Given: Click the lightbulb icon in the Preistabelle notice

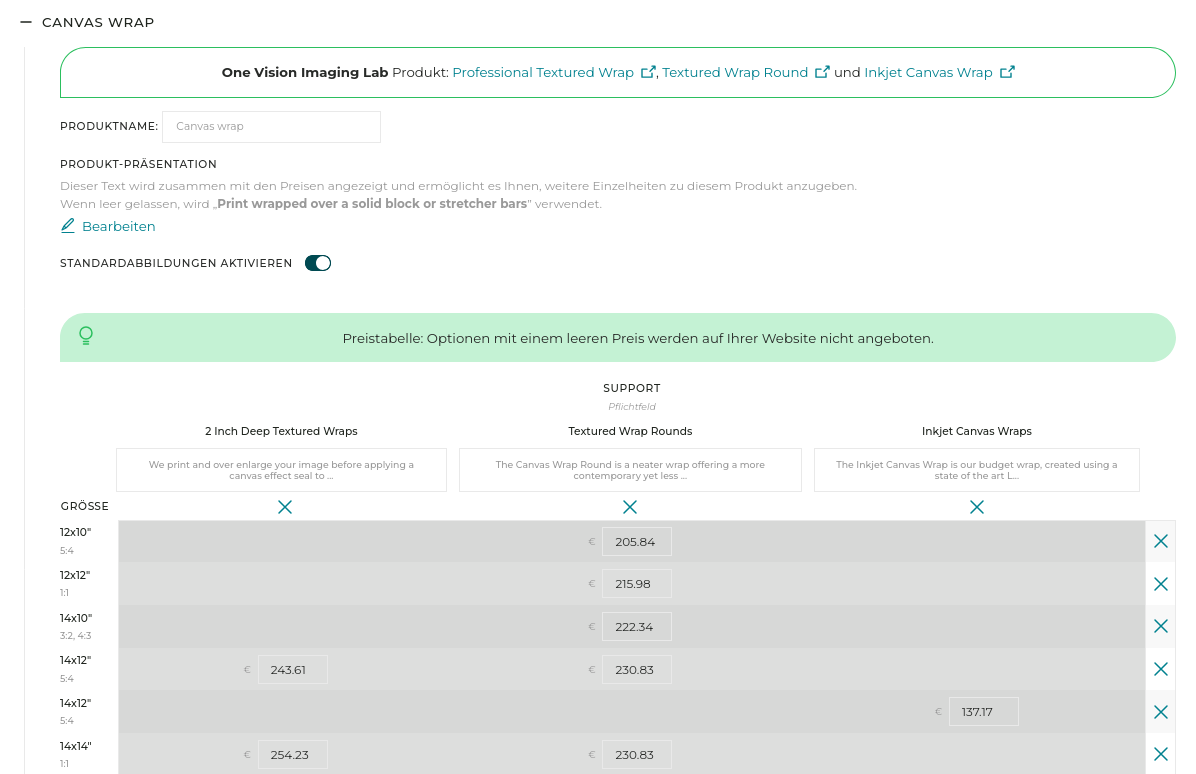Looking at the screenshot, I should (86, 336).
